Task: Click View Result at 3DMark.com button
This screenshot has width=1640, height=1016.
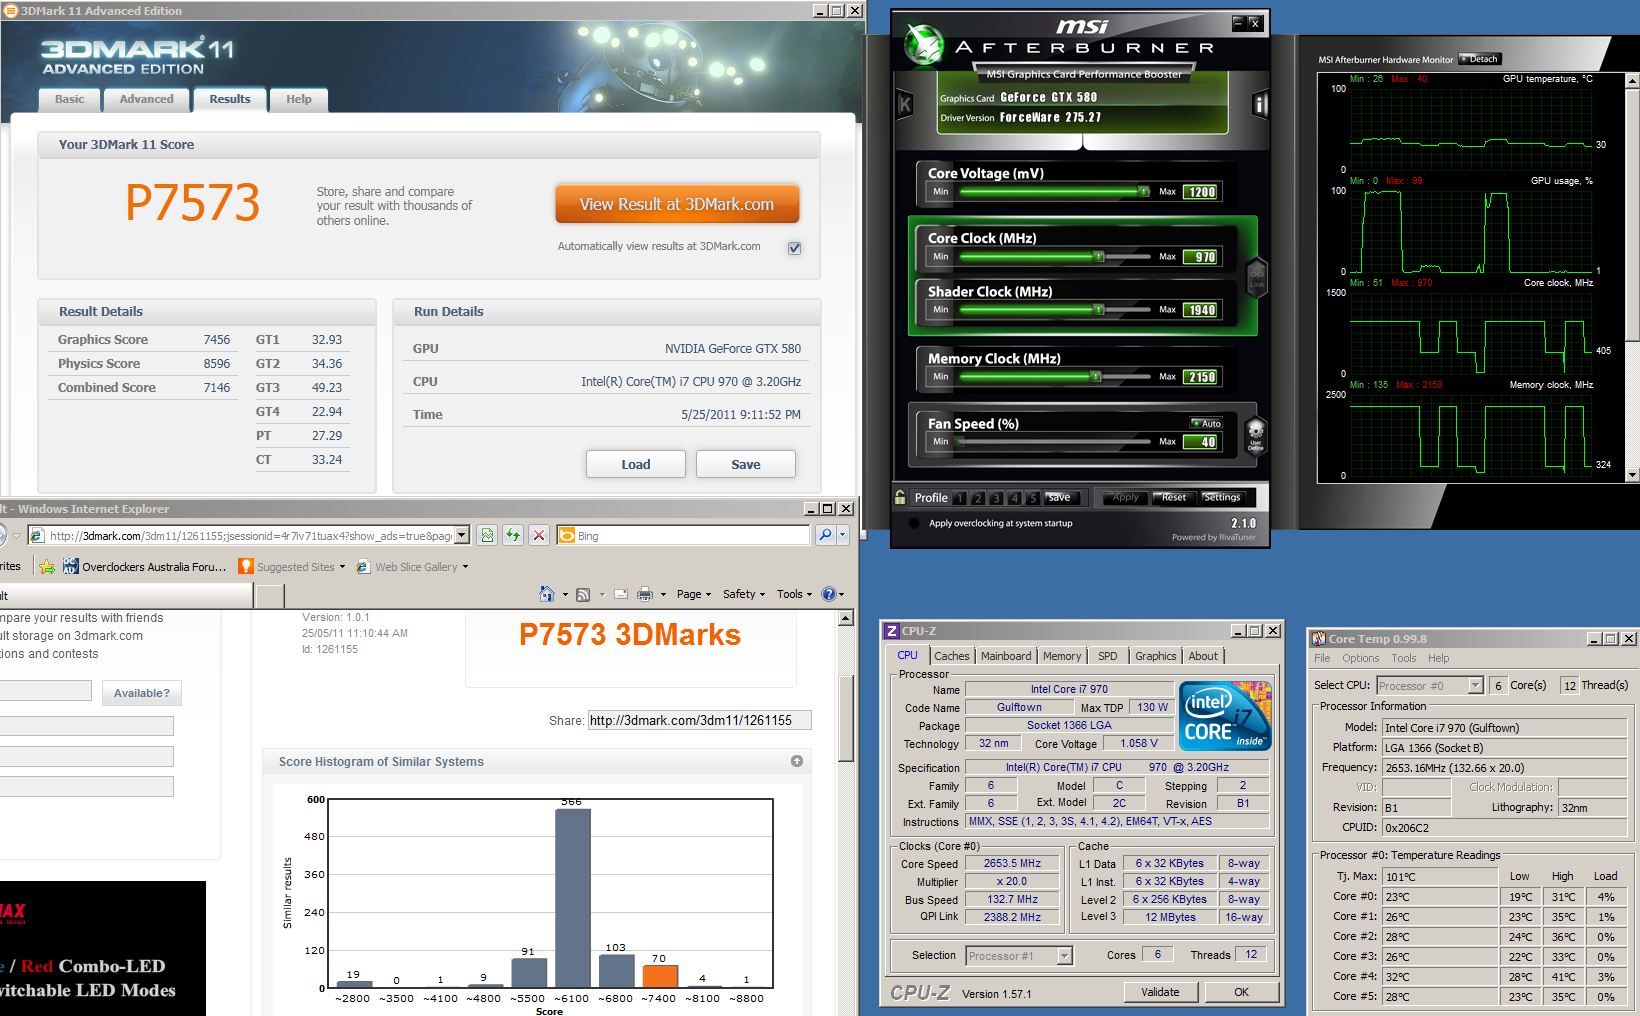Action: (677, 204)
